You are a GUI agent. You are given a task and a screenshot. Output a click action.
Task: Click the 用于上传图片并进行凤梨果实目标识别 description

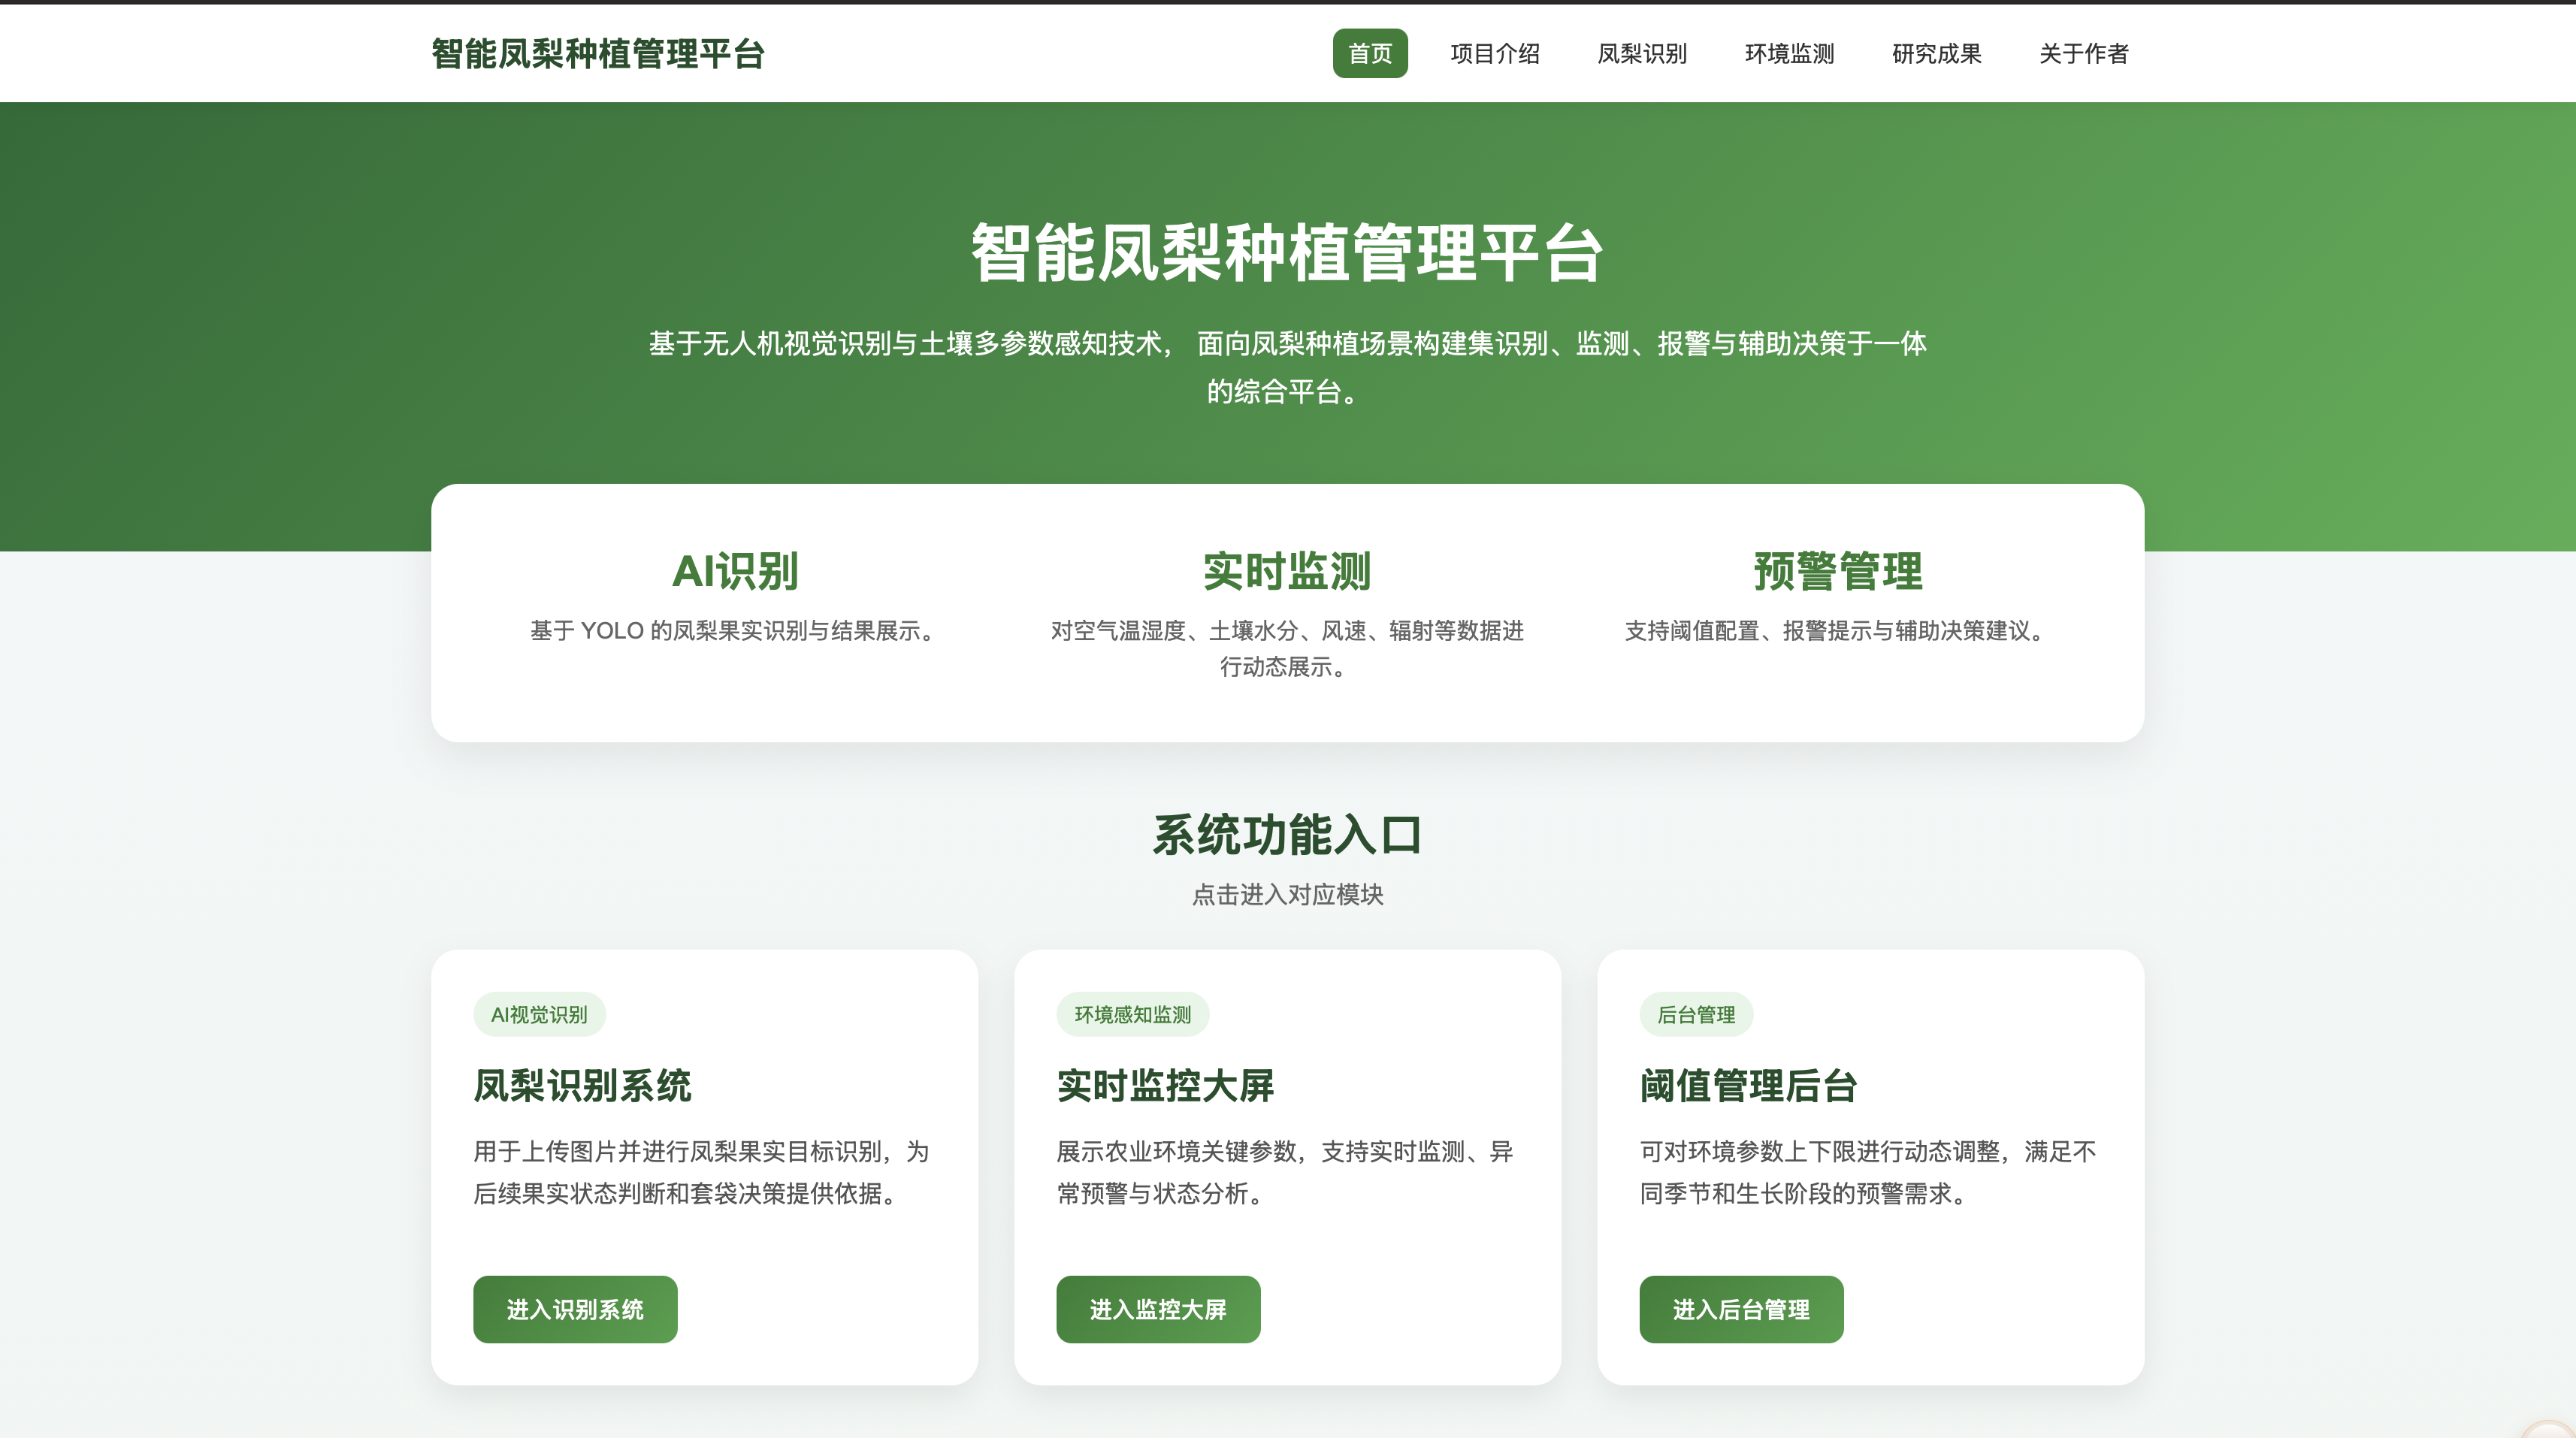click(x=702, y=1172)
